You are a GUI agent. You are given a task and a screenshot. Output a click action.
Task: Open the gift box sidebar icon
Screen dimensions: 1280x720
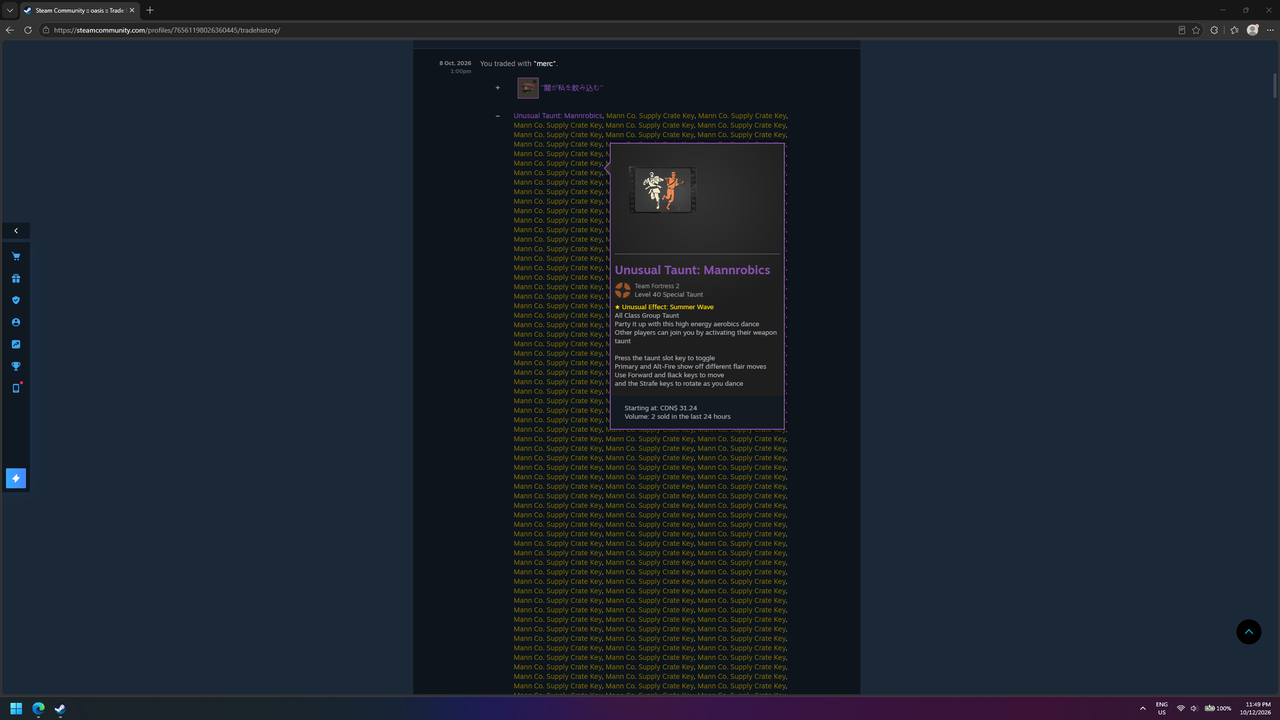click(16, 279)
